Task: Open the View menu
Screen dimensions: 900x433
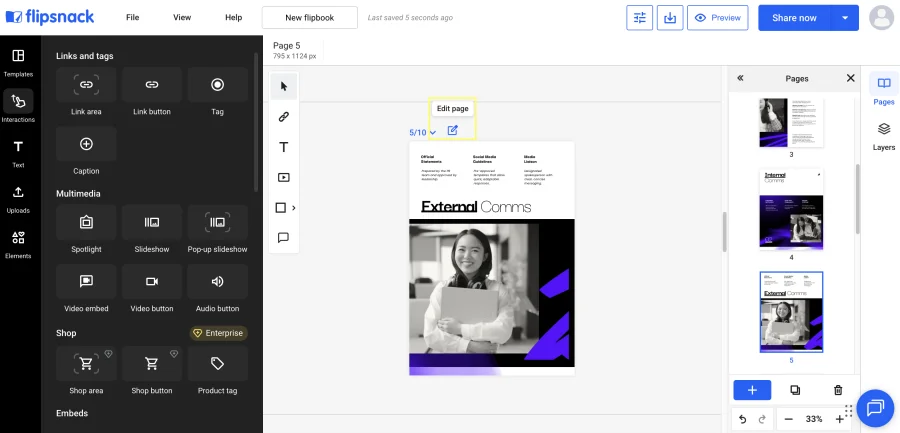Action: 182,18
